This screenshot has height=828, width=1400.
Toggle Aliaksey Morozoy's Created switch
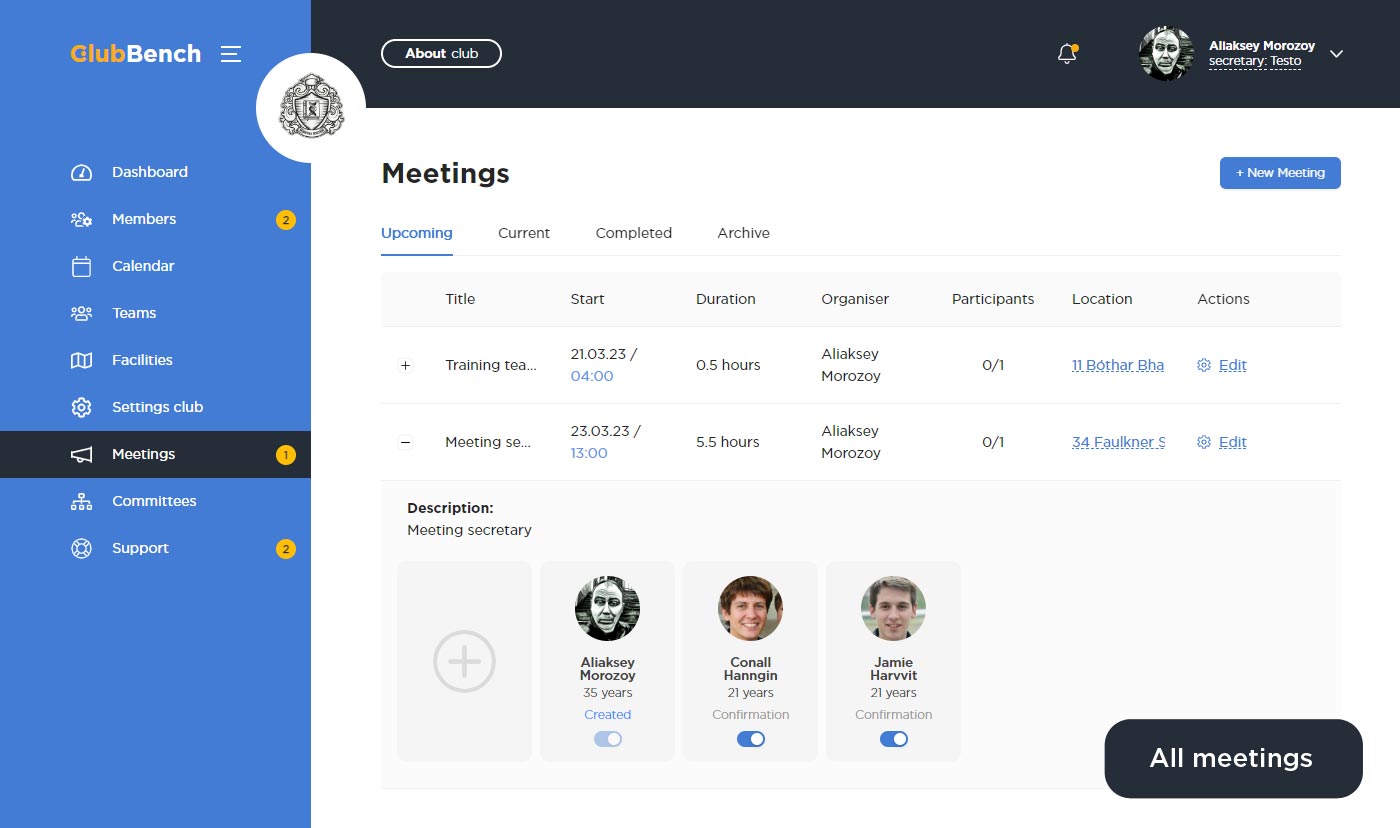point(607,739)
